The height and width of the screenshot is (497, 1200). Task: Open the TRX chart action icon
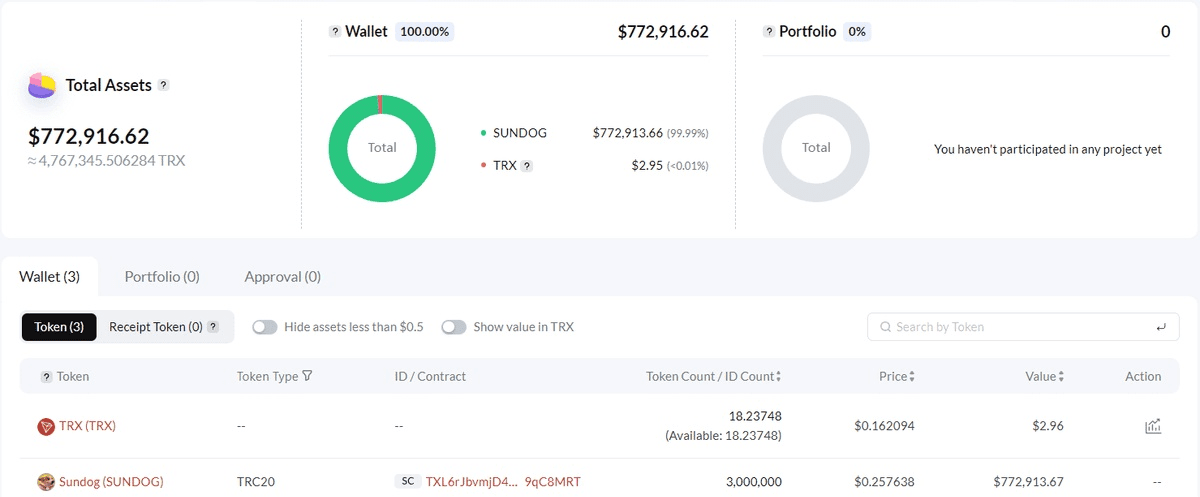pos(1153,427)
